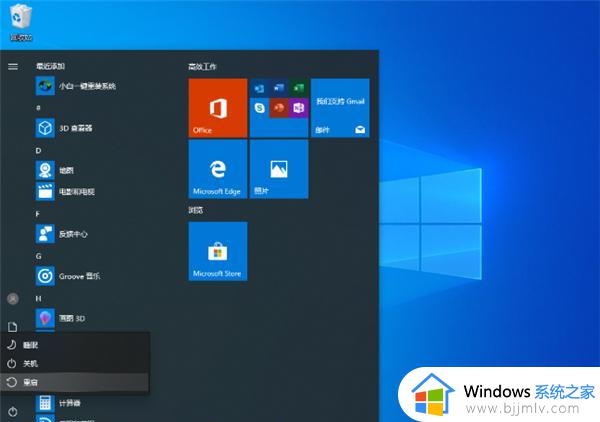Open the 地图 maps app
The height and width of the screenshot is (422, 600).
click(55, 170)
